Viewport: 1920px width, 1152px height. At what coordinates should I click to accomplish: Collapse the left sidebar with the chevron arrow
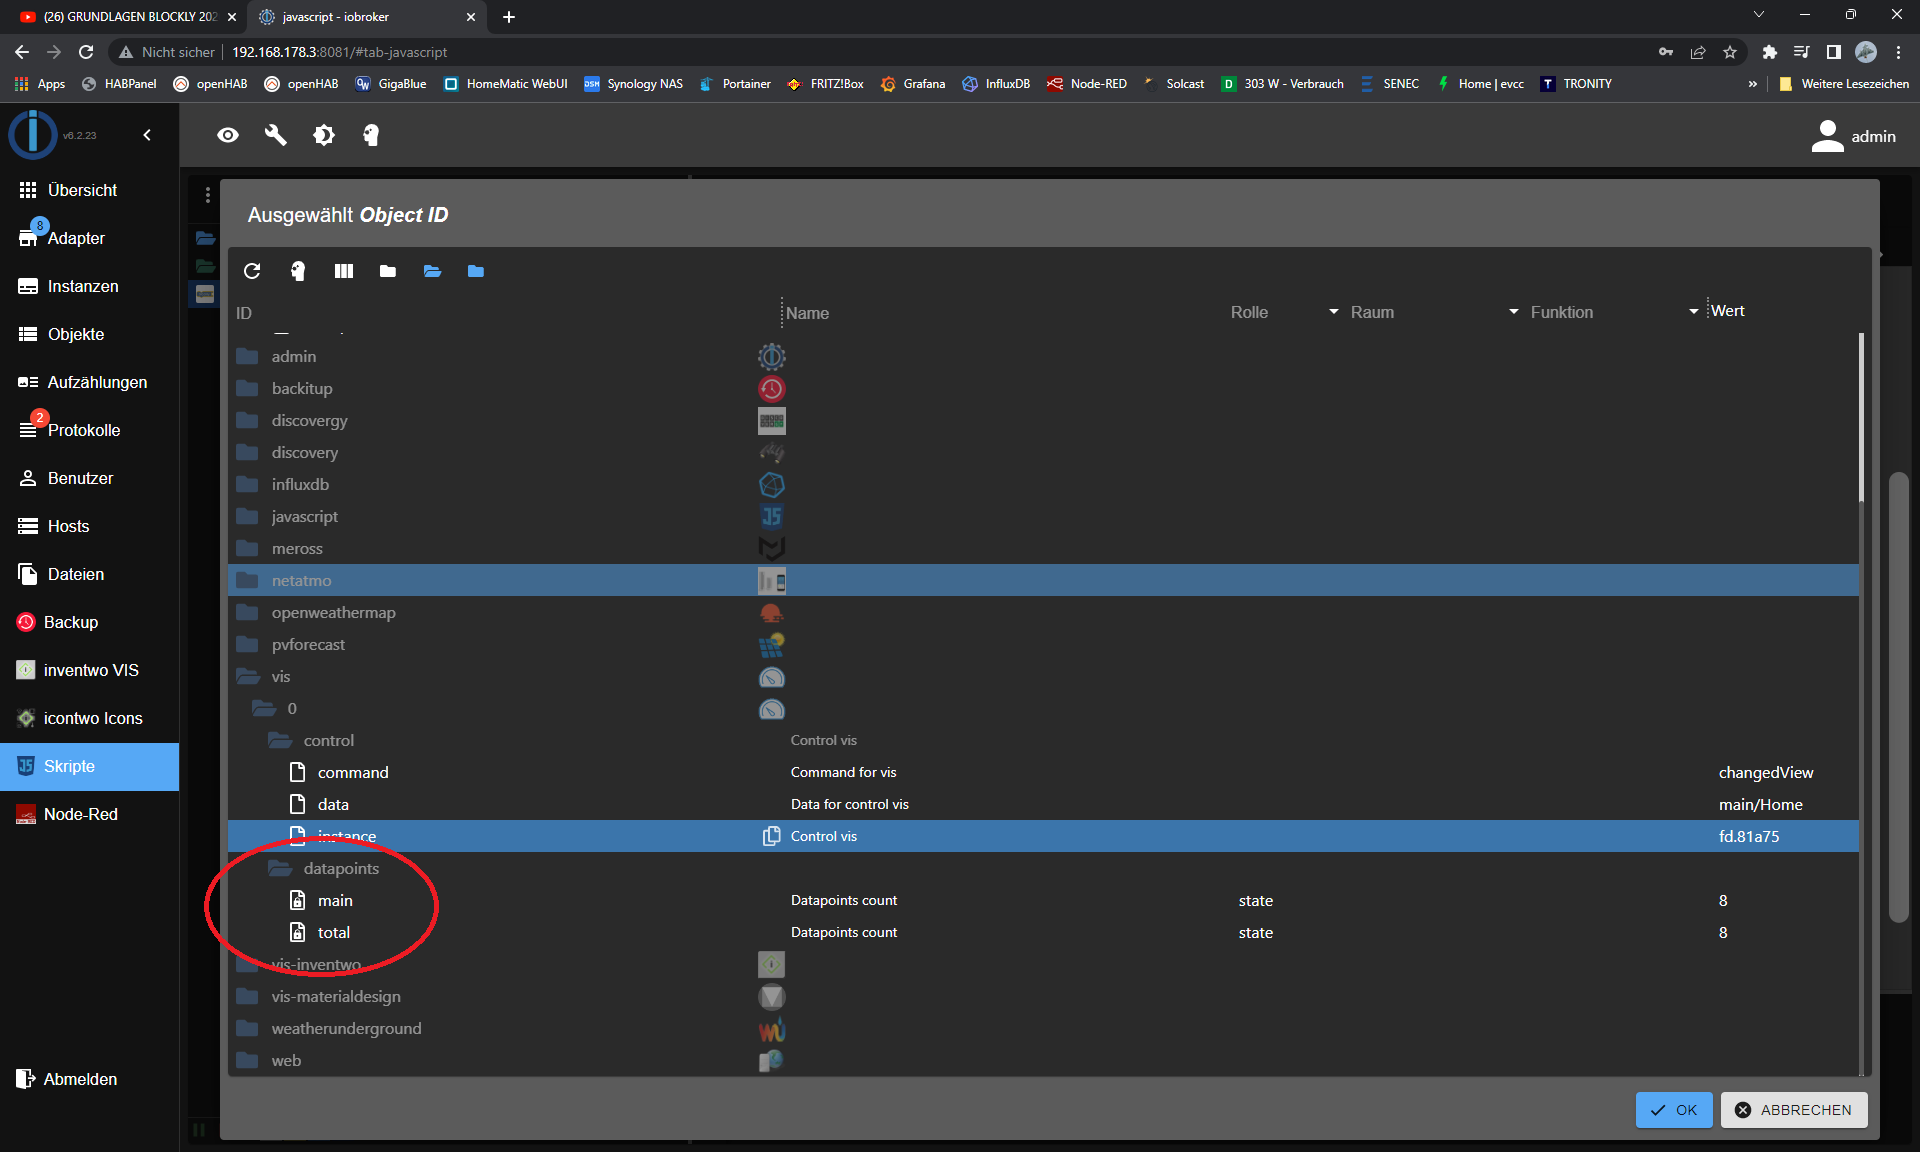[x=147, y=135]
